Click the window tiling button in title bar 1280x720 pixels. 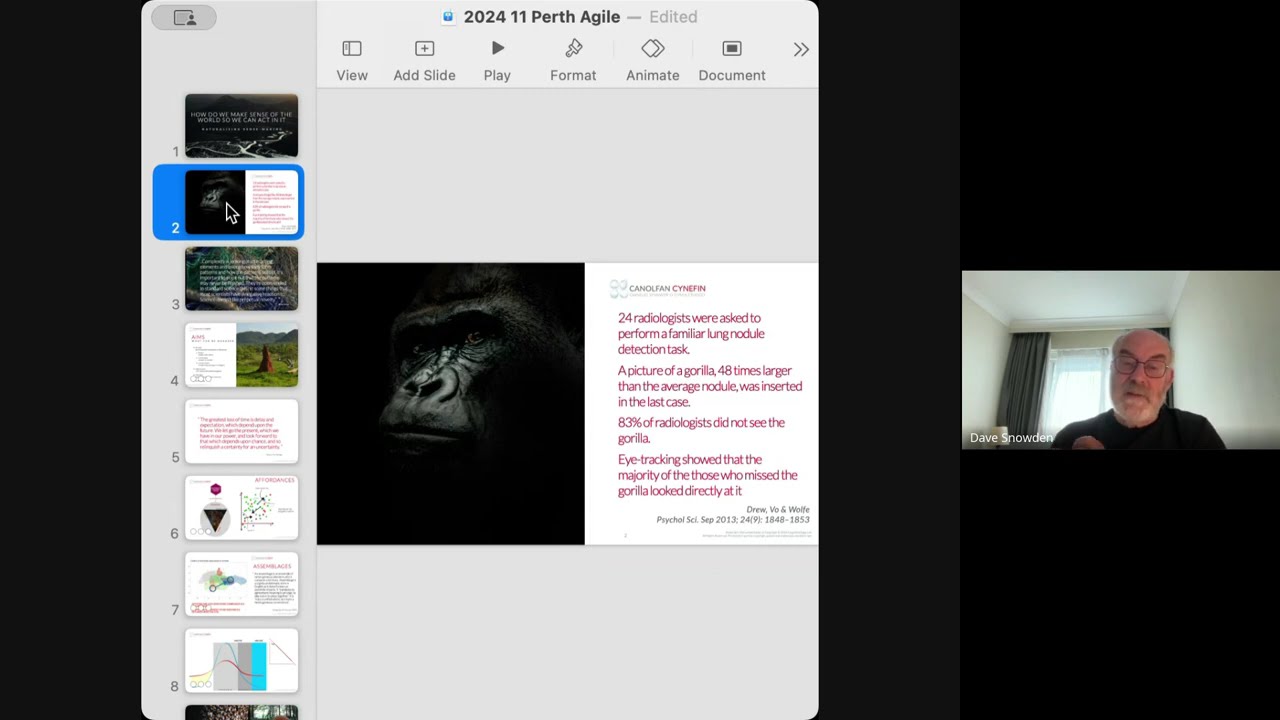tap(185, 17)
